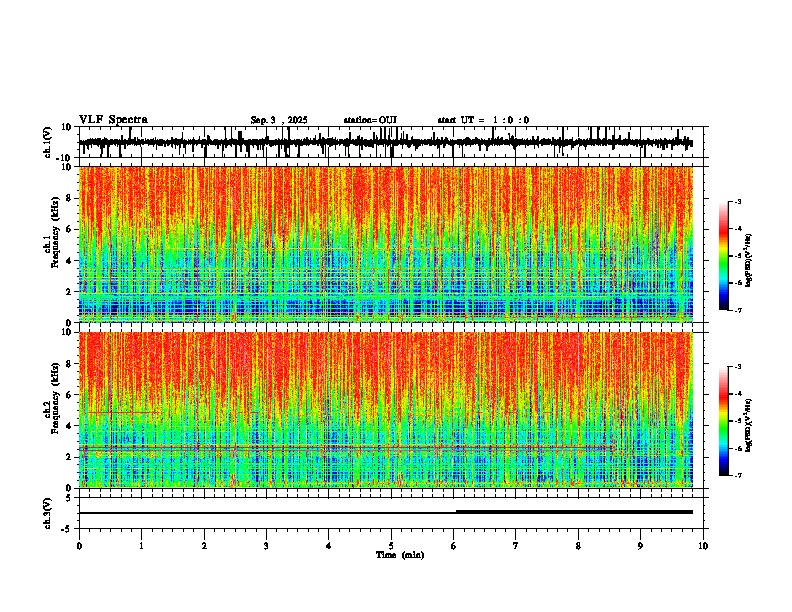Click the time axis tick label "3"
The height and width of the screenshot is (612, 792).
(x=266, y=545)
